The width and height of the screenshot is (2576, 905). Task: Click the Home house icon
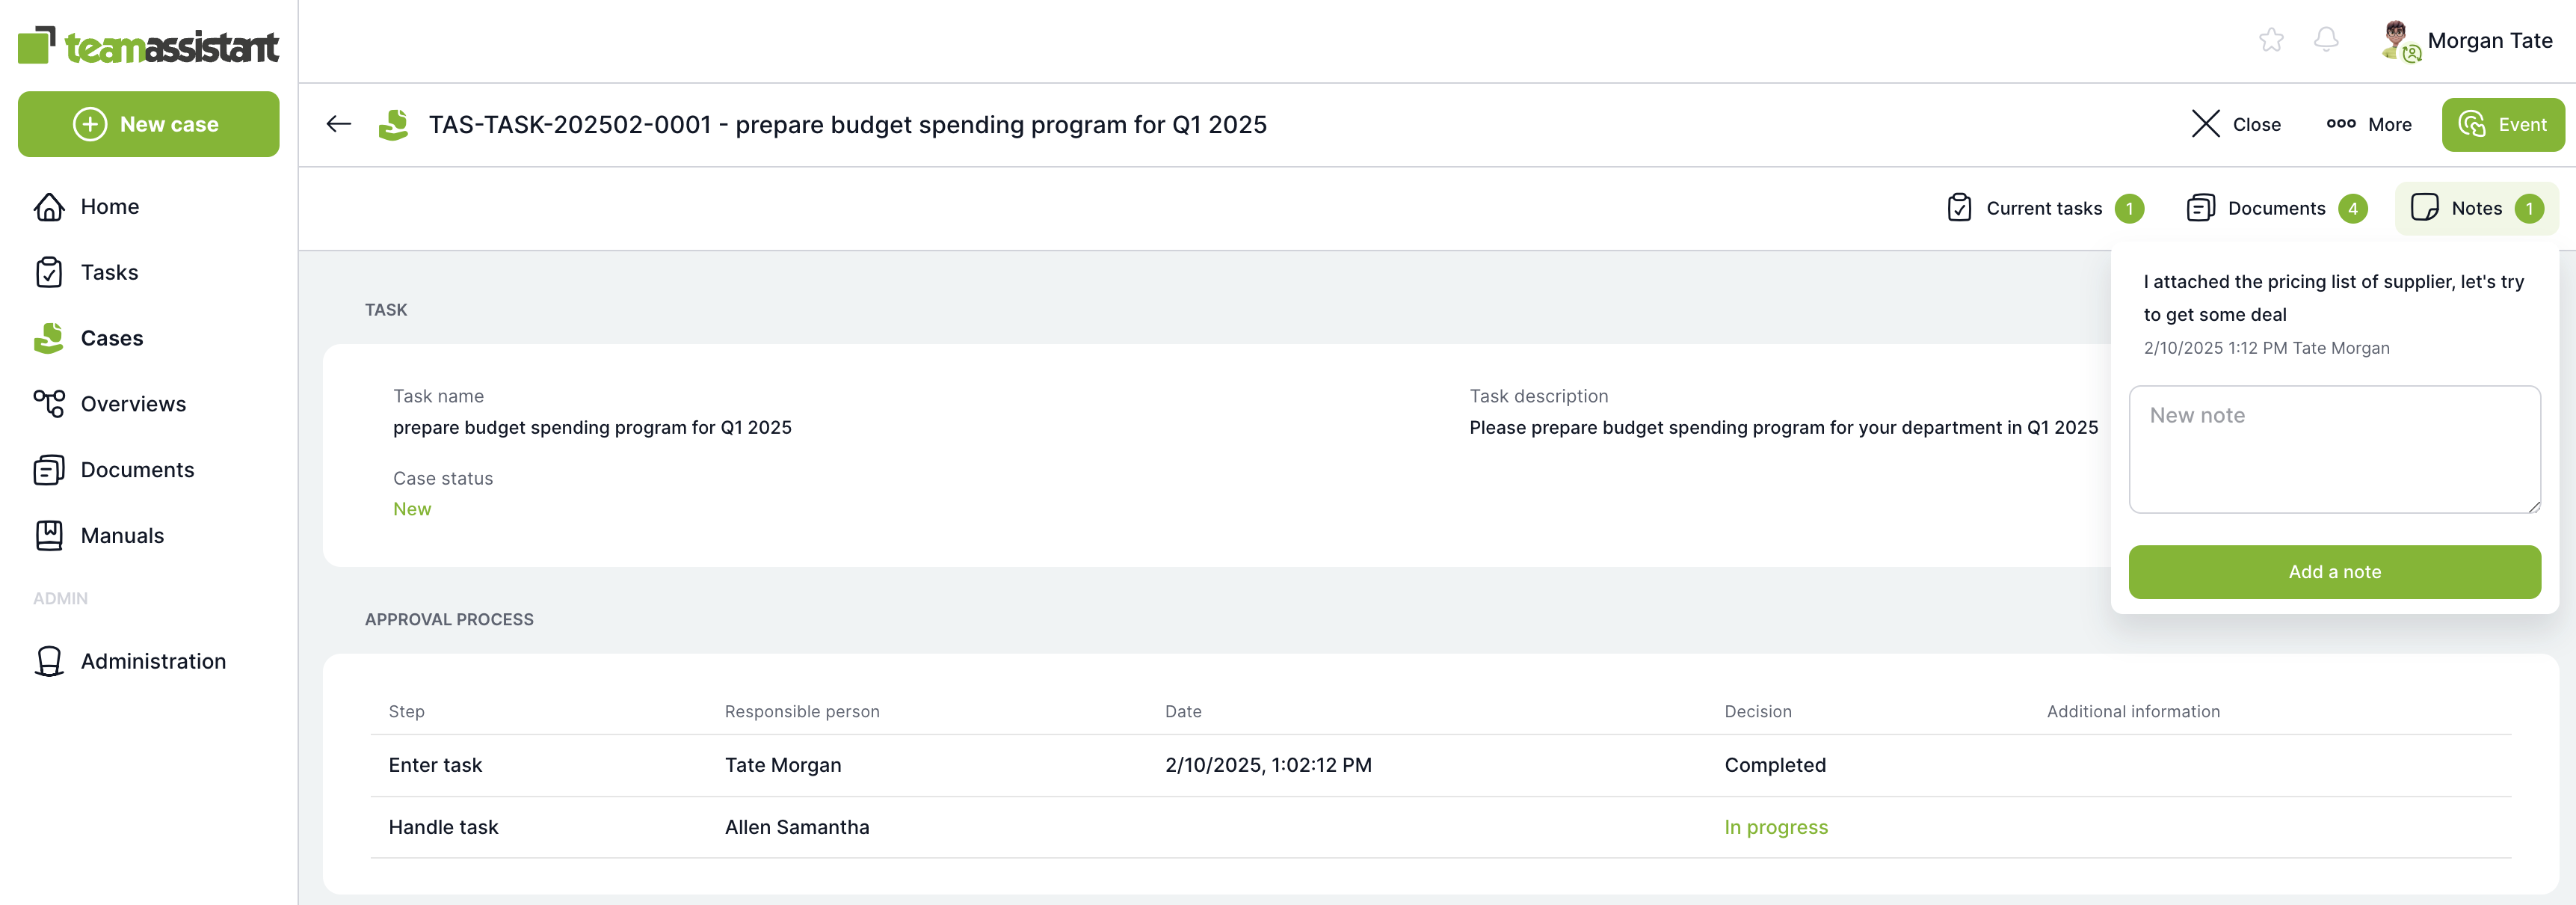[49, 207]
